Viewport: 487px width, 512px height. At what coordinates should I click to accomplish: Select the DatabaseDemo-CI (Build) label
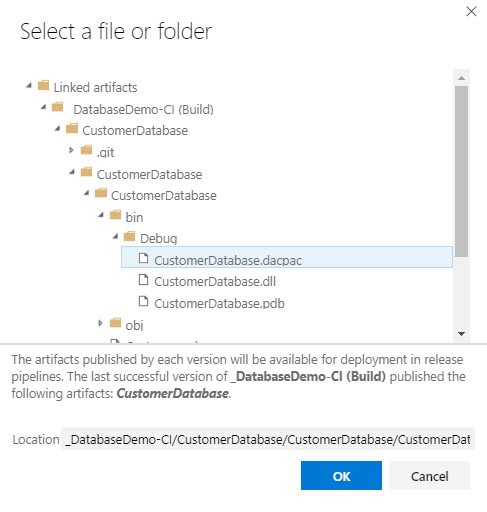point(143,110)
